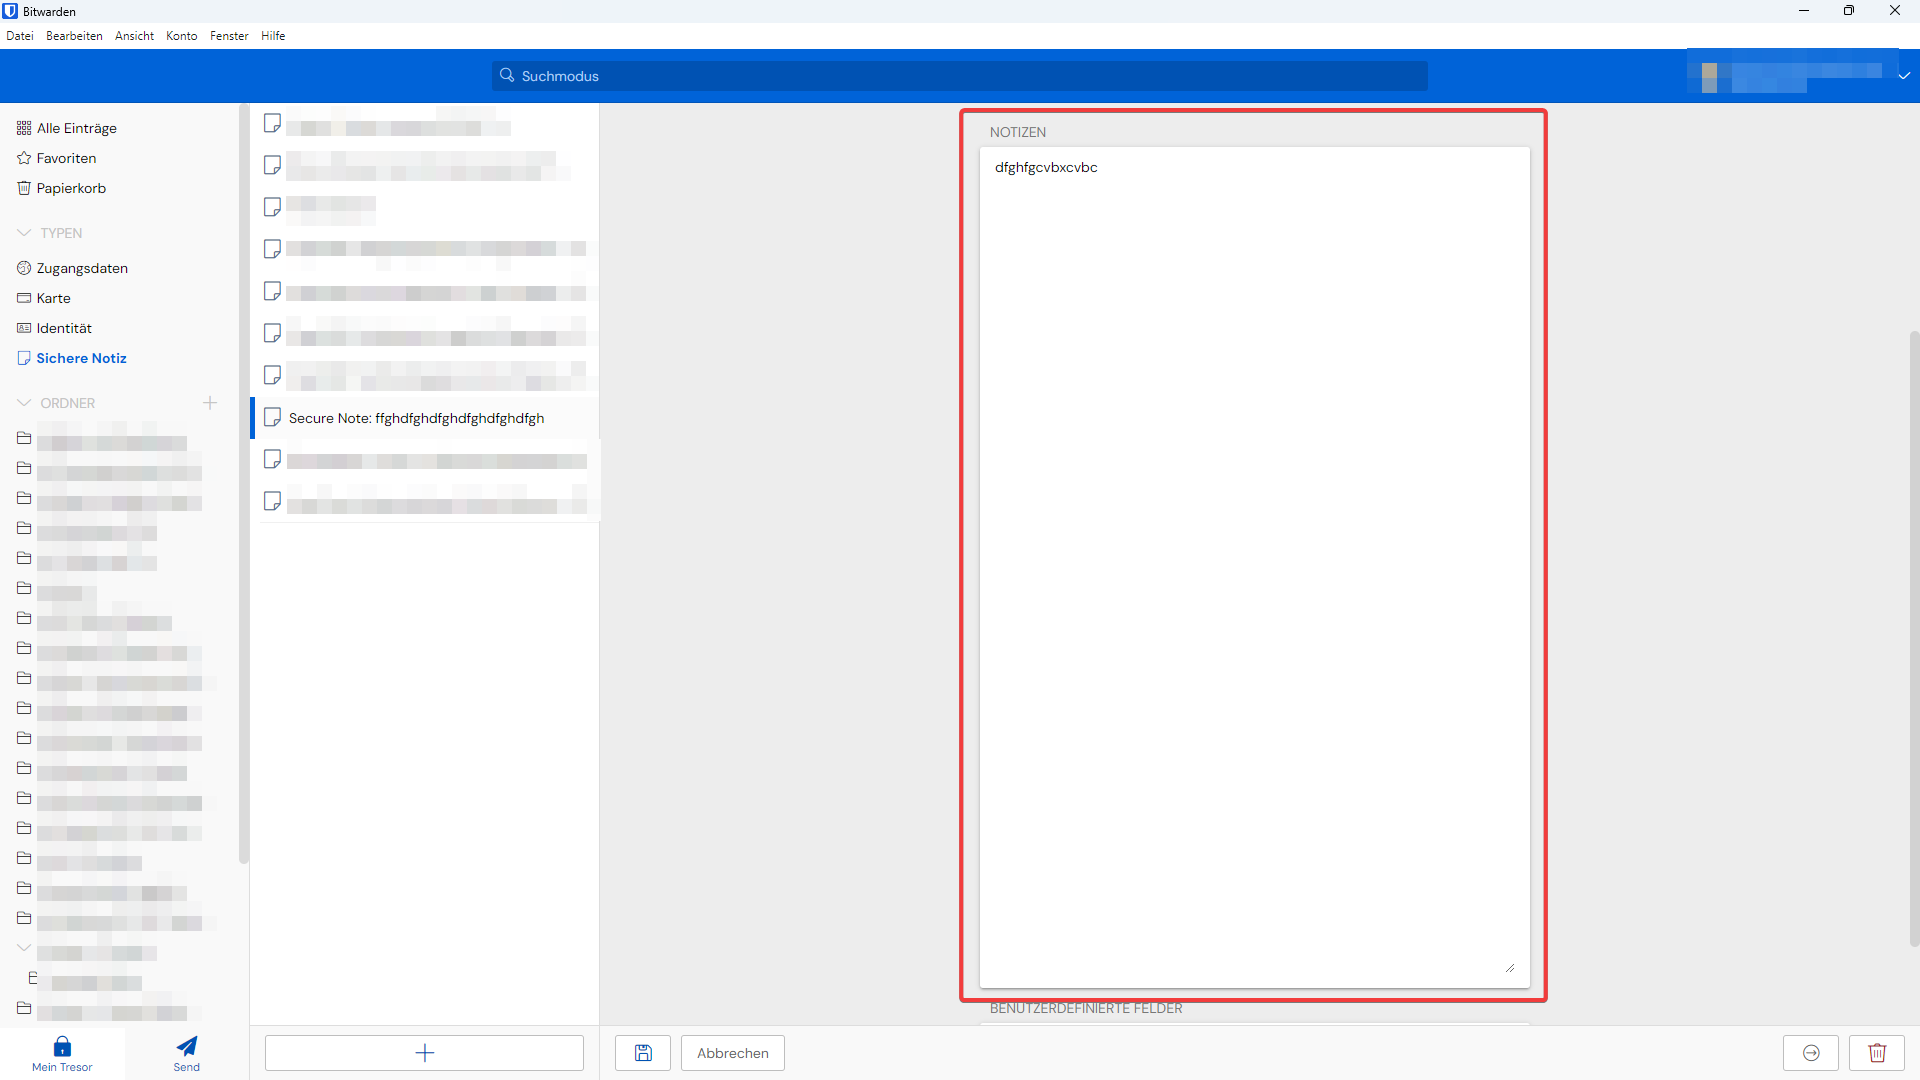Click the share arrow circle icon
Screen dimensions: 1920x1080
[x=1811, y=1053]
